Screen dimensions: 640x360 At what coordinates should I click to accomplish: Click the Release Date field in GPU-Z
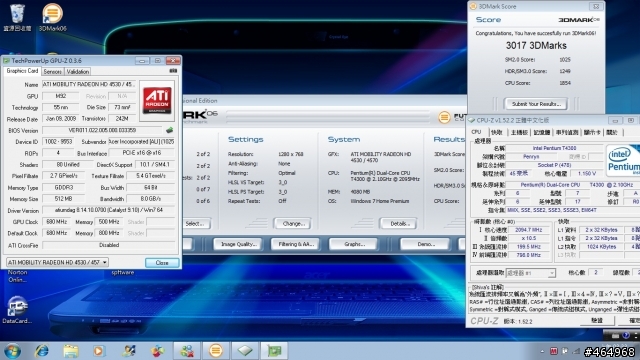(x=60, y=119)
